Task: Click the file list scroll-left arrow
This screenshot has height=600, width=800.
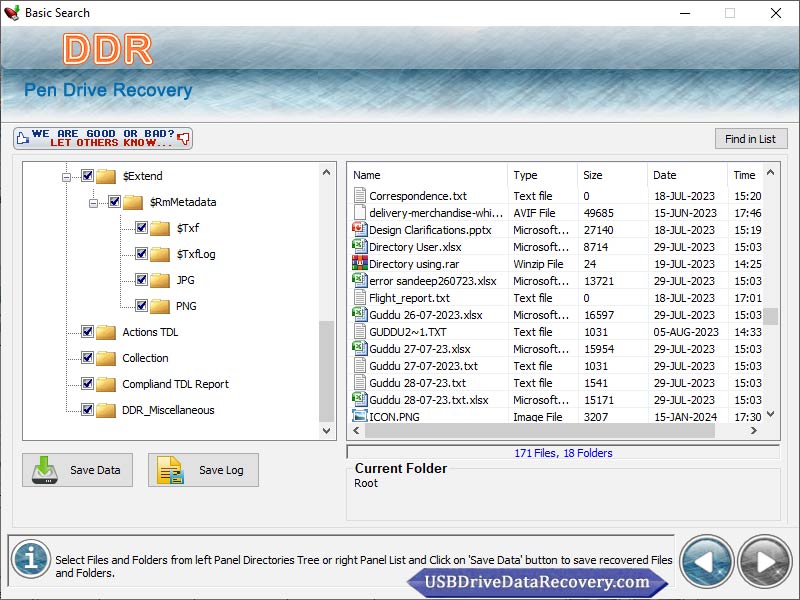Action: tap(356, 431)
